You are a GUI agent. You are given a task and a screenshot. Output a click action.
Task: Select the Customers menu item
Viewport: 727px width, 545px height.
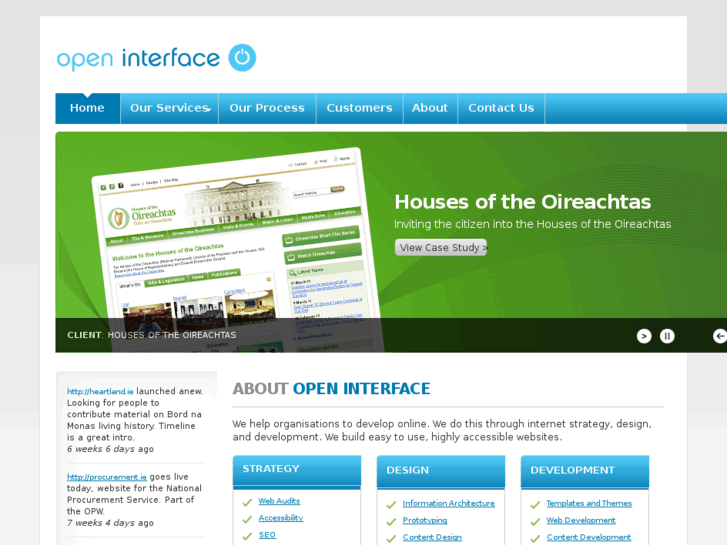pos(359,108)
